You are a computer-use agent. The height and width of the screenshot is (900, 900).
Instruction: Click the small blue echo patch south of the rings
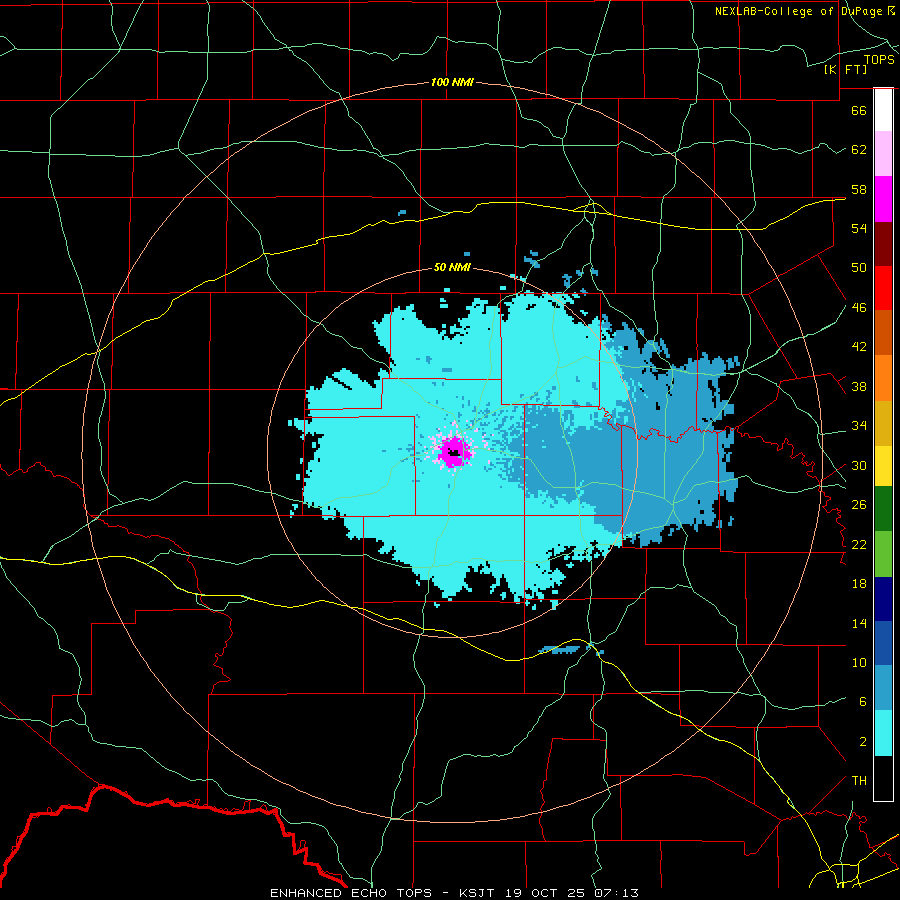pyautogui.click(x=561, y=650)
